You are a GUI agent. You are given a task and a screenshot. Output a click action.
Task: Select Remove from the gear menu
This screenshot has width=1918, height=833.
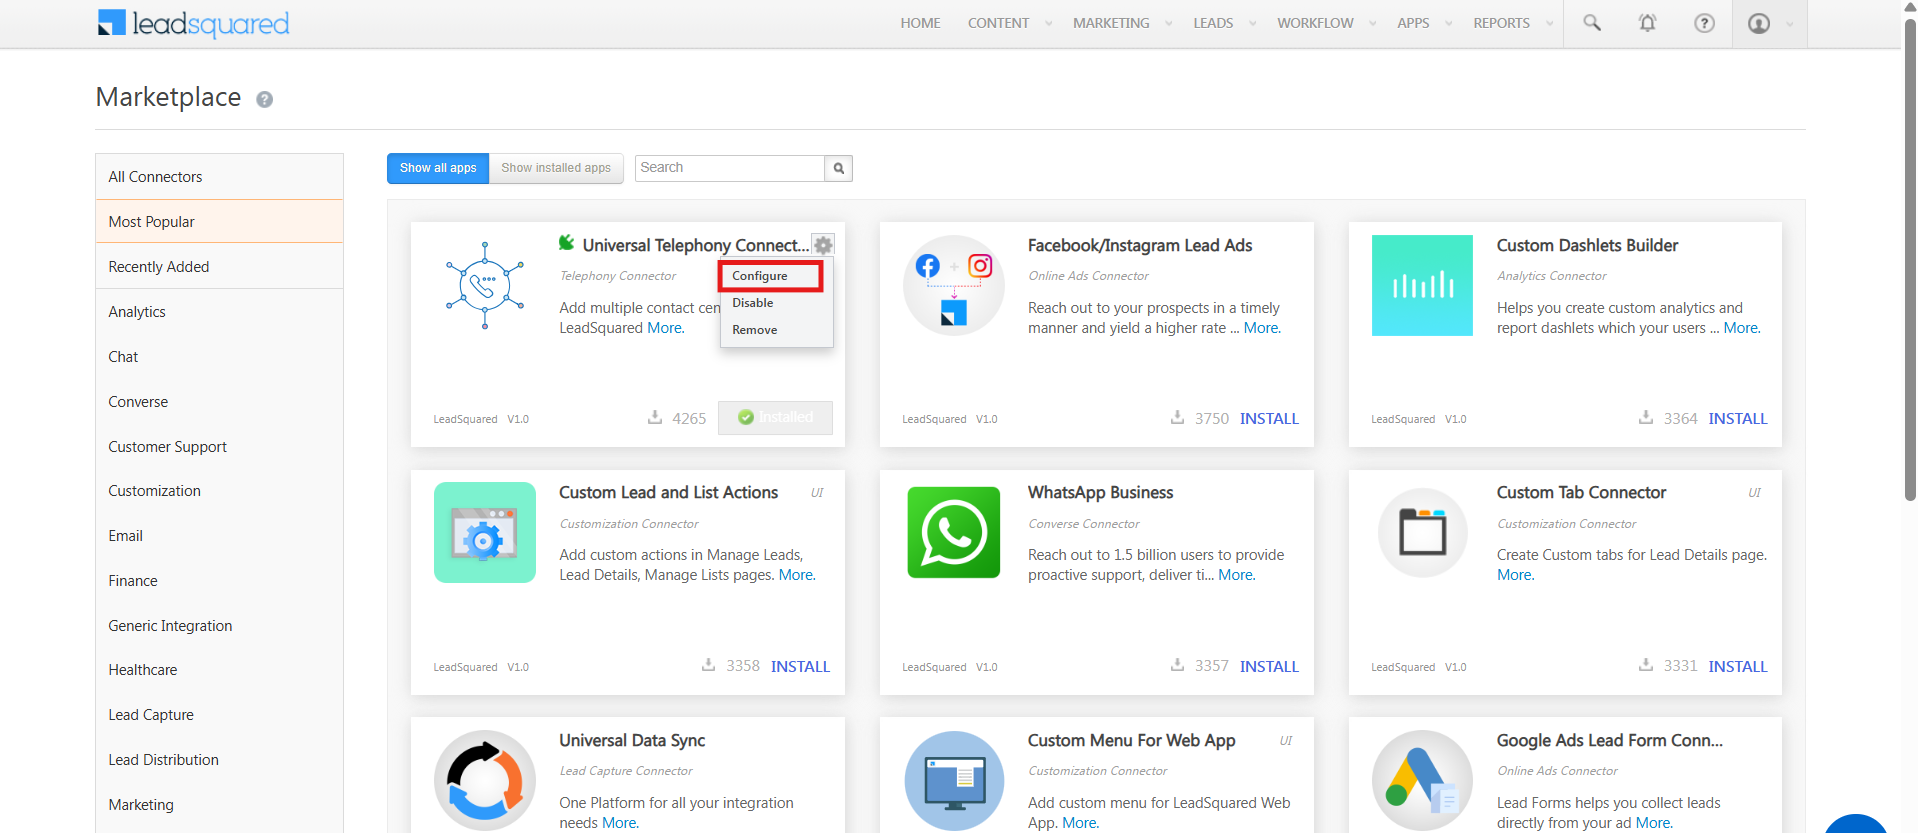(755, 330)
